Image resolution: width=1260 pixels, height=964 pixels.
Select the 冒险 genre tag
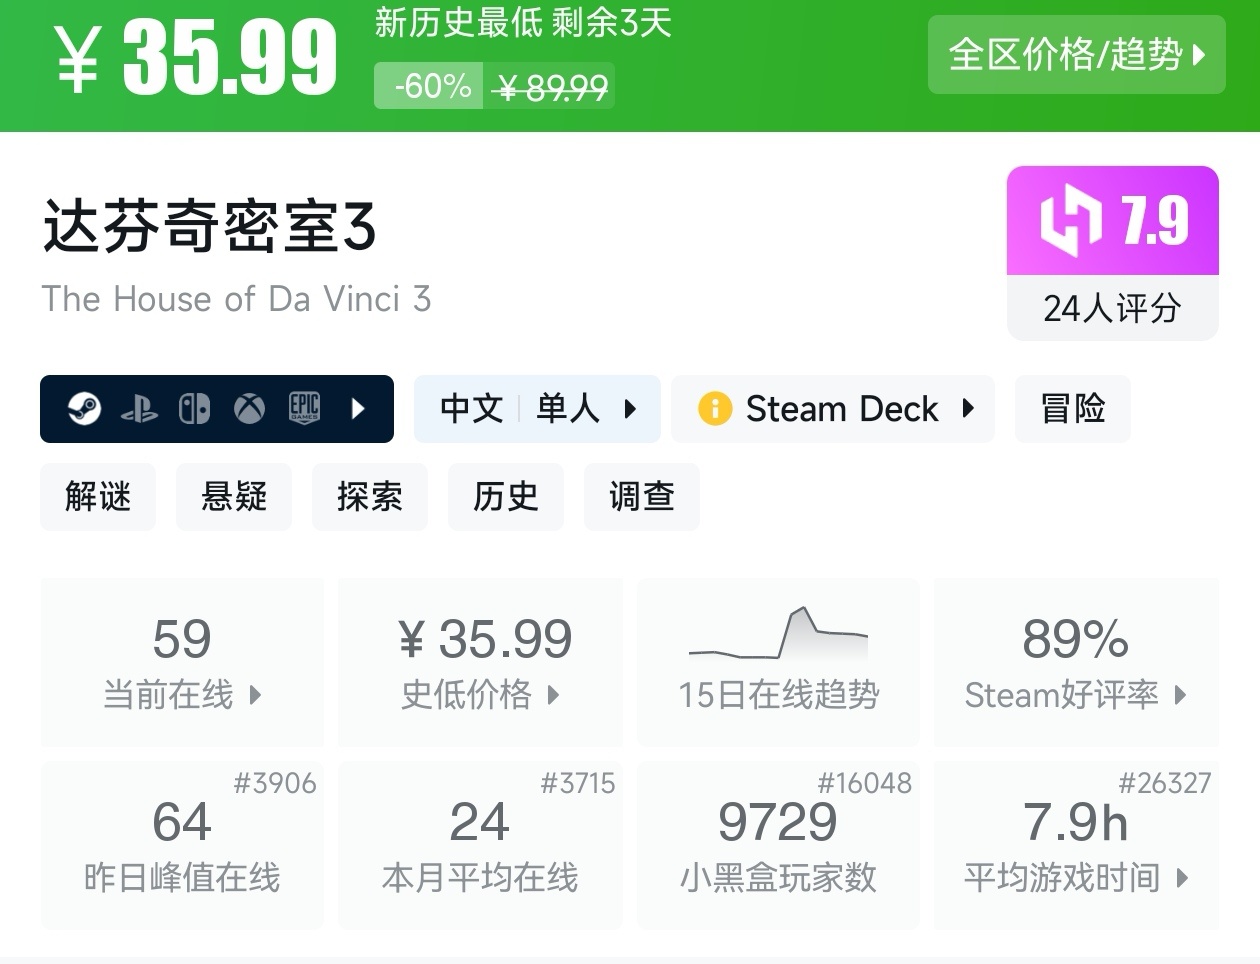[x=1072, y=408]
